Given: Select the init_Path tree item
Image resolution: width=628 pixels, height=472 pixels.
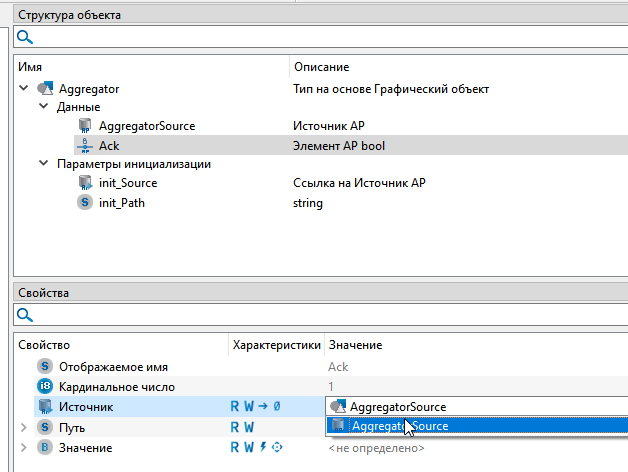Looking at the screenshot, I should pyautogui.click(x=120, y=202).
